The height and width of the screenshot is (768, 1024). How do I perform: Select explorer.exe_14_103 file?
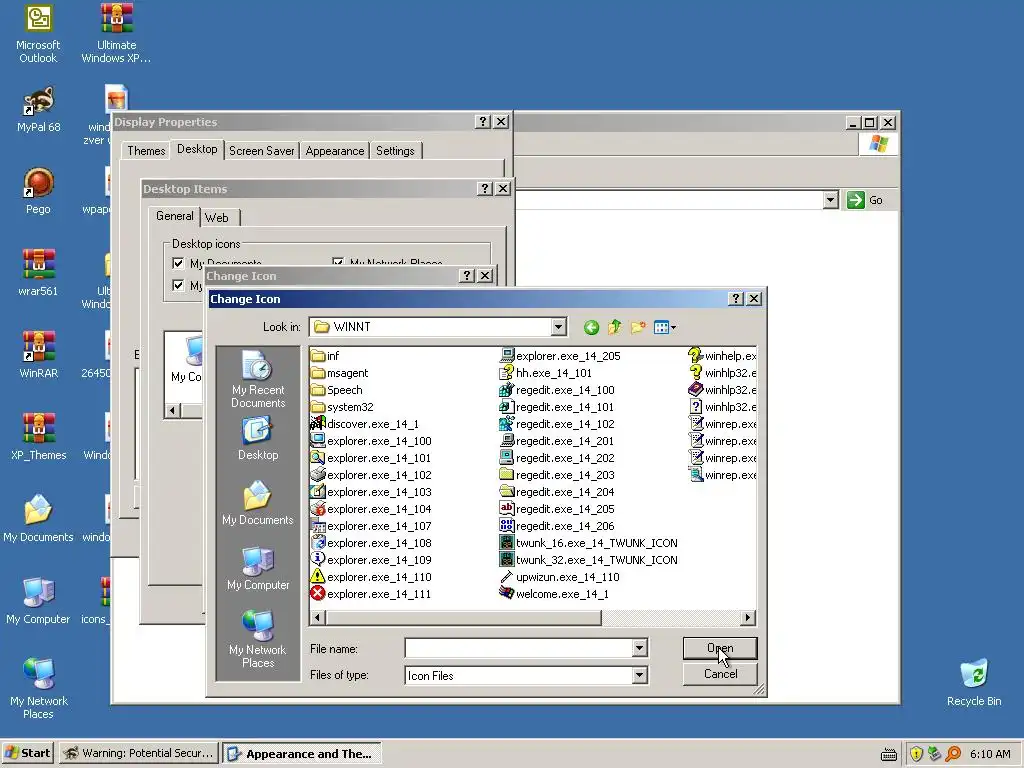371,492
